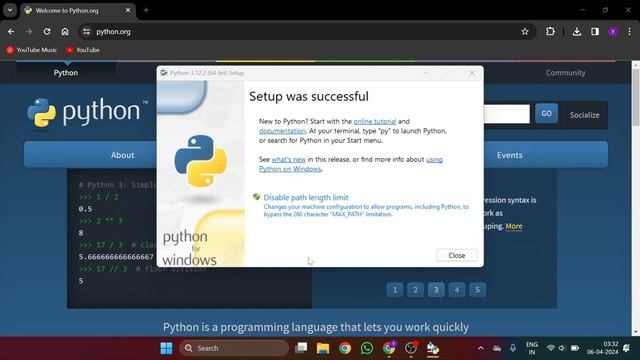Select the Welcome to Python.org tab
640x360 pixels.
click(x=78, y=11)
